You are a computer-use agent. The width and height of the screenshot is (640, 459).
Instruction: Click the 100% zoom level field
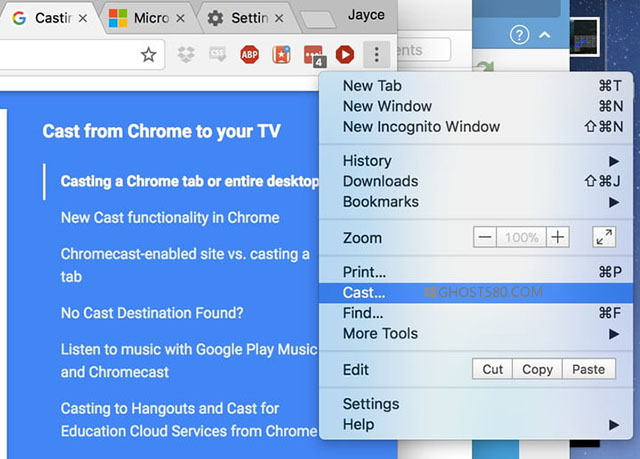[x=521, y=237]
